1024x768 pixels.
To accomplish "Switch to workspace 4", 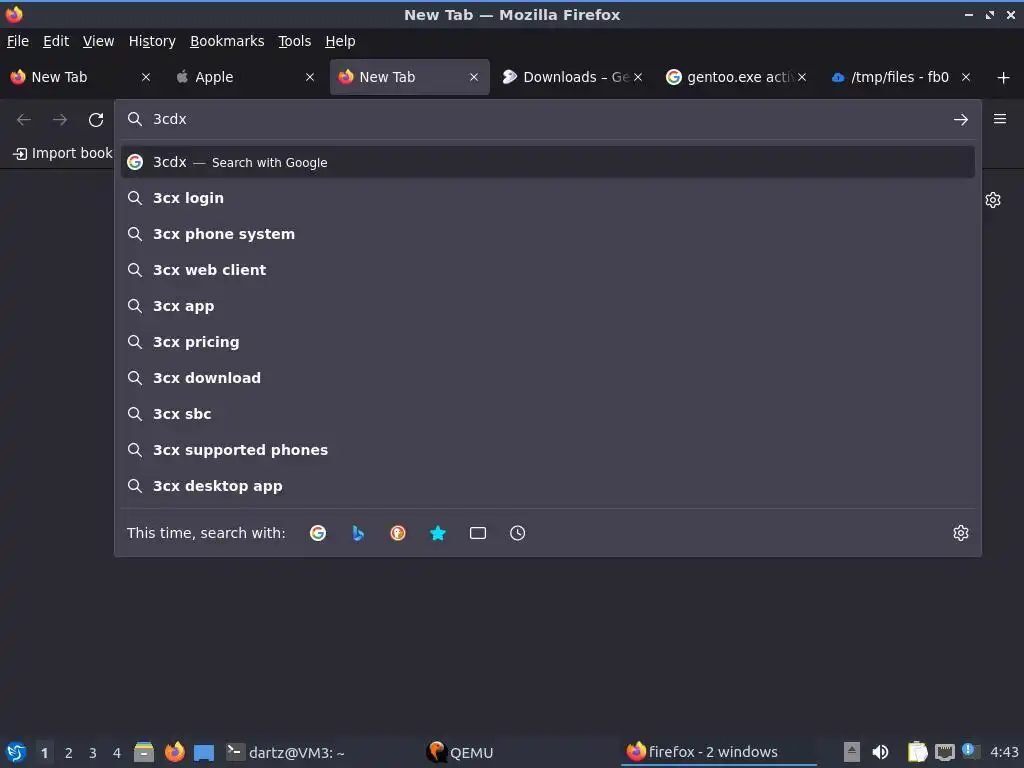I will (x=117, y=753).
